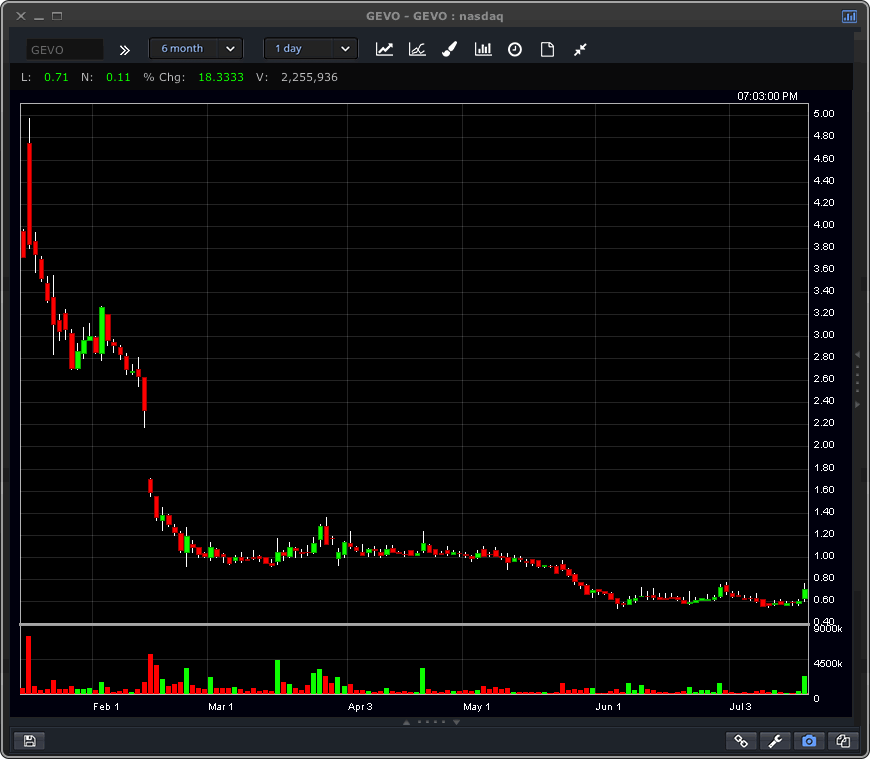Click the double chevron next to symbol box
870x759 pixels.
pyautogui.click(x=125, y=49)
